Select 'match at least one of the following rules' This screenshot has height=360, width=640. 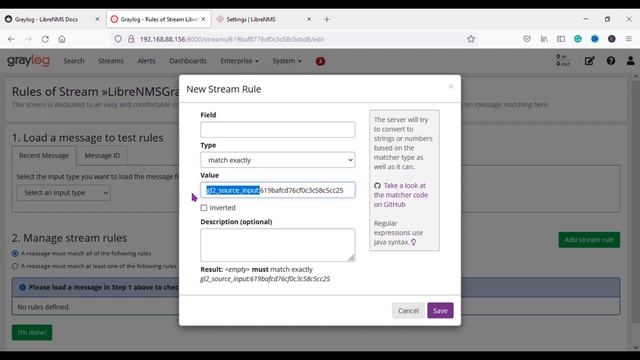15,266
